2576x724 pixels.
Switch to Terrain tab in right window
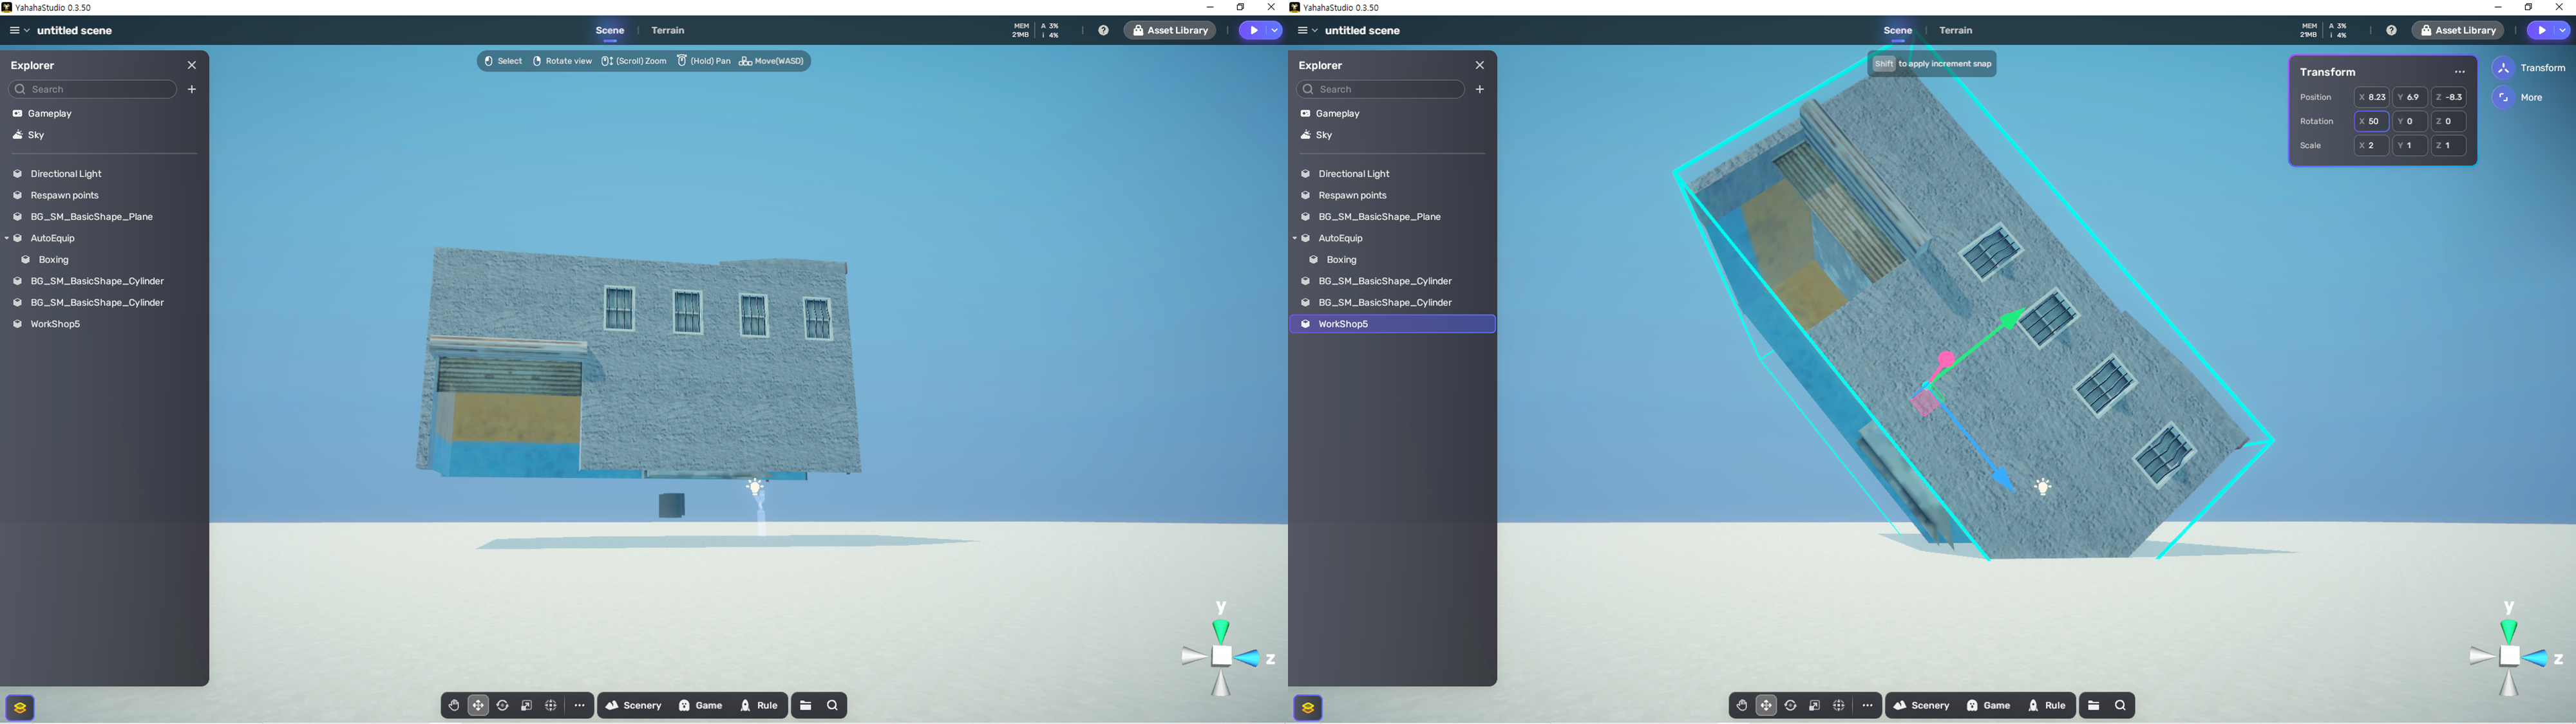click(1955, 31)
